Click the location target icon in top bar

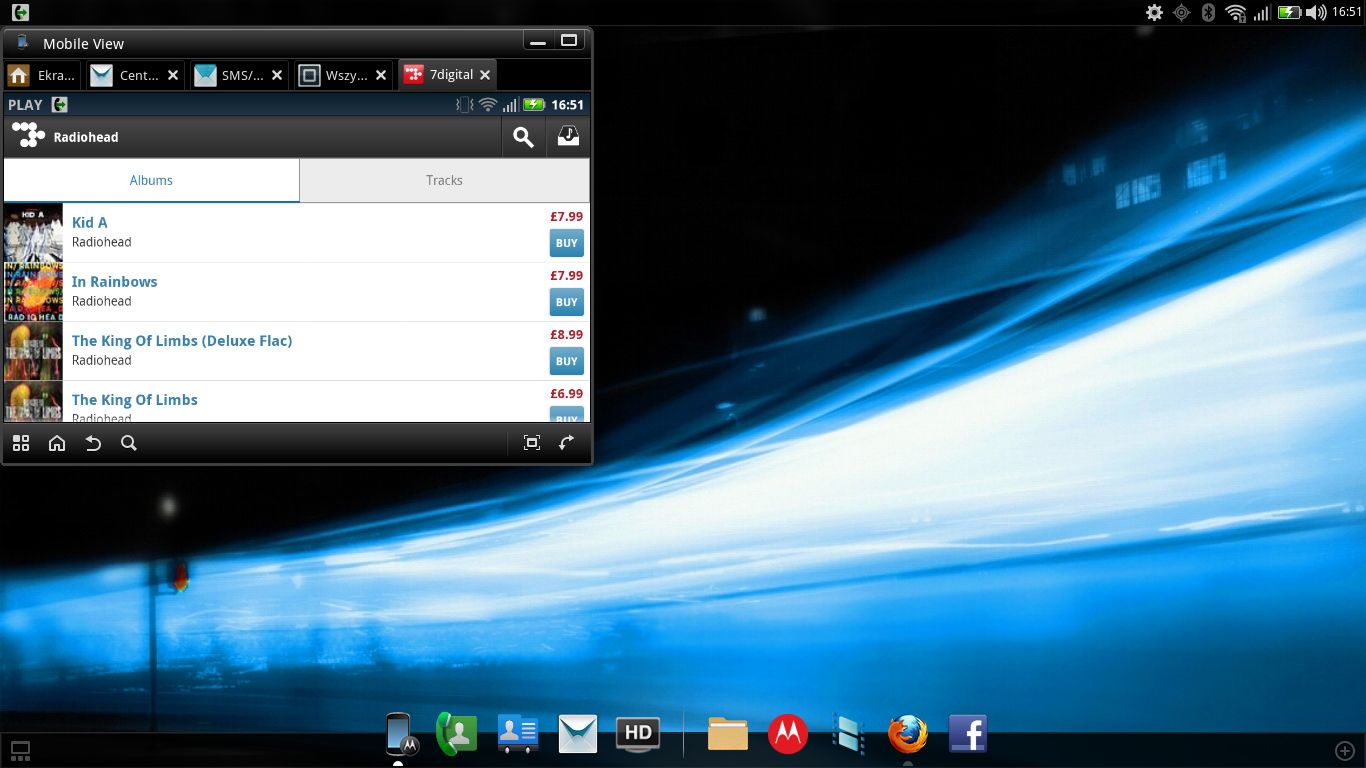point(1181,12)
